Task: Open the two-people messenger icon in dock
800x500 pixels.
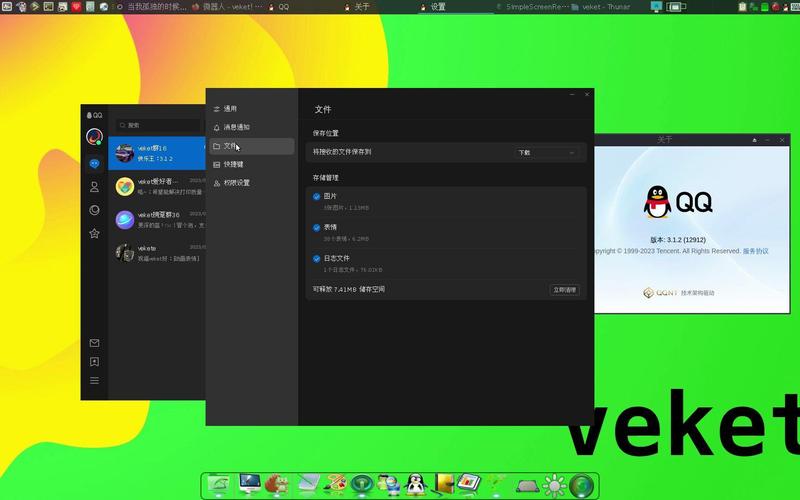Action: [389, 484]
